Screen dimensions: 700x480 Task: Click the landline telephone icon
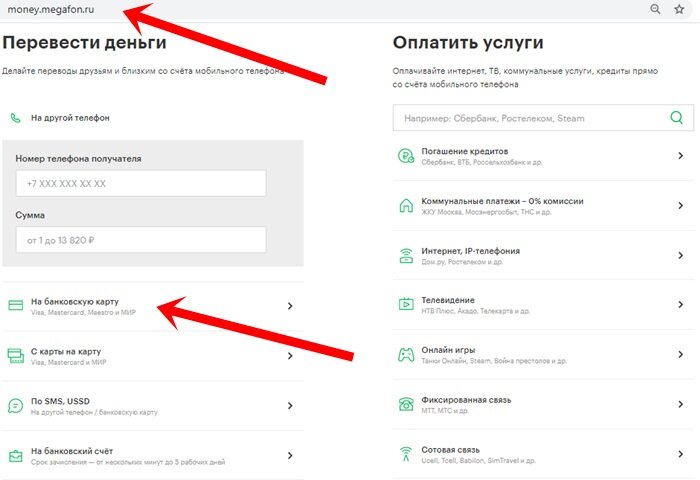(x=406, y=405)
